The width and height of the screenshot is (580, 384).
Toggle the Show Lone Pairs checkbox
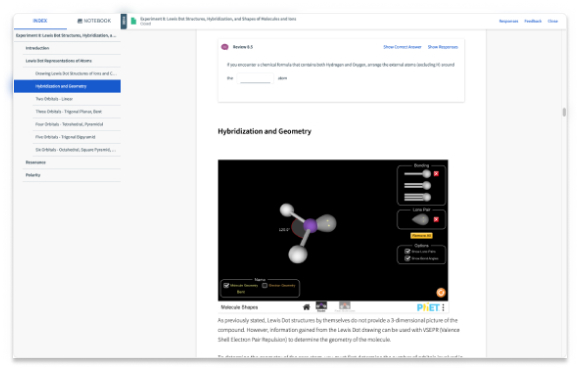[x=408, y=251]
